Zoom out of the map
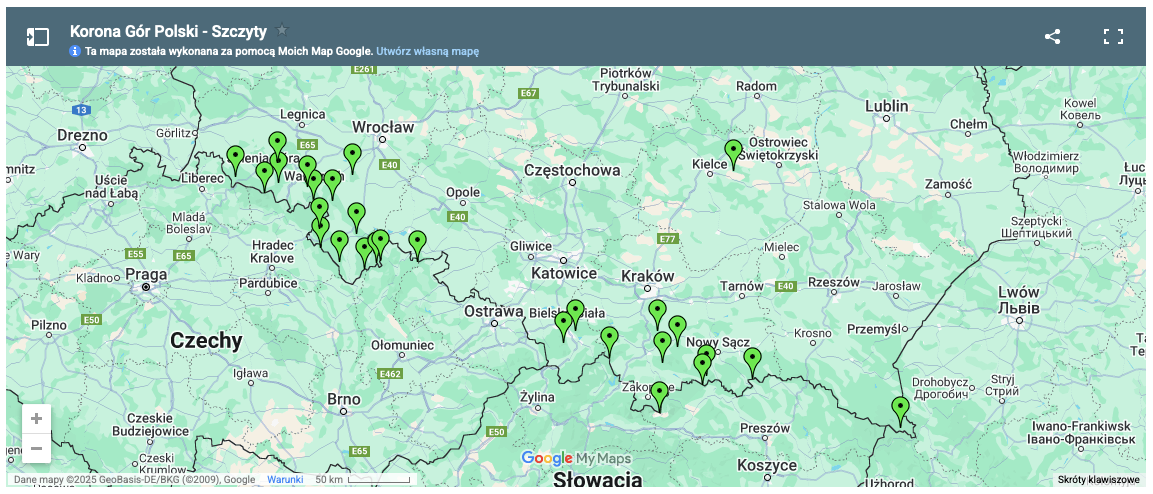Viewport: 1153px width, 494px height. click(36, 449)
